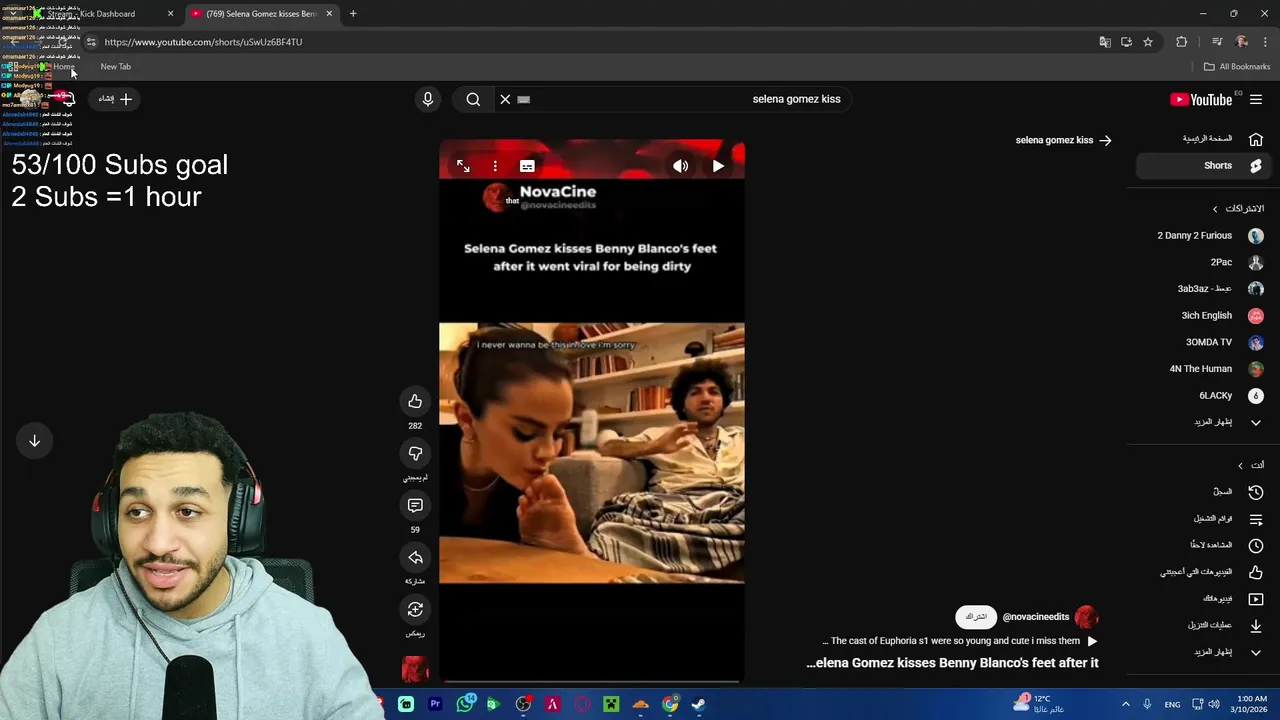
Task: Open the short's three-dot more options
Action: (495, 166)
